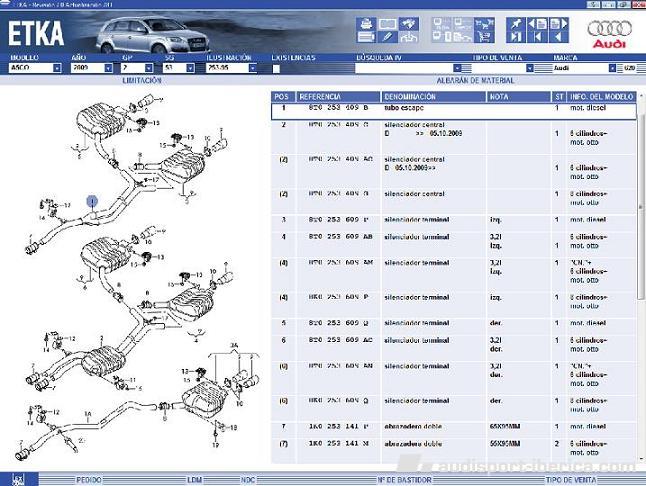
Task: Click highlighted callout 1 in the diagram
Action: point(93,201)
